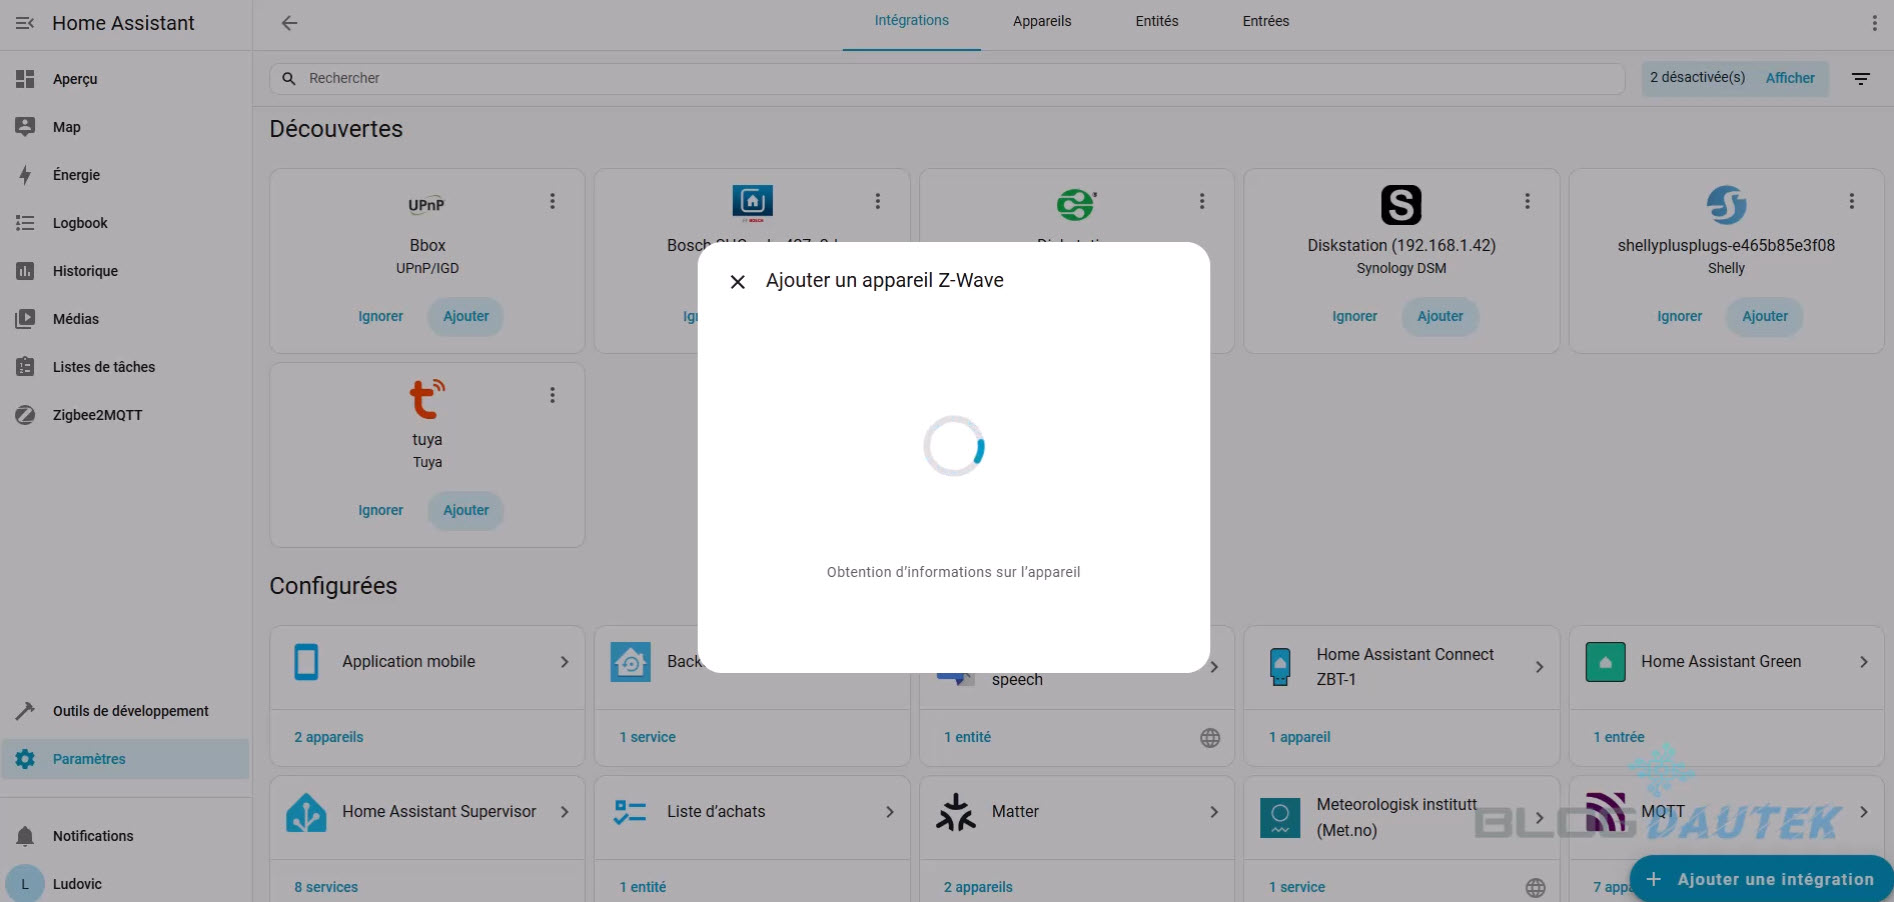The height and width of the screenshot is (902, 1894).
Task: Open the Bbox UPnP card options menu
Action: [x=552, y=202]
